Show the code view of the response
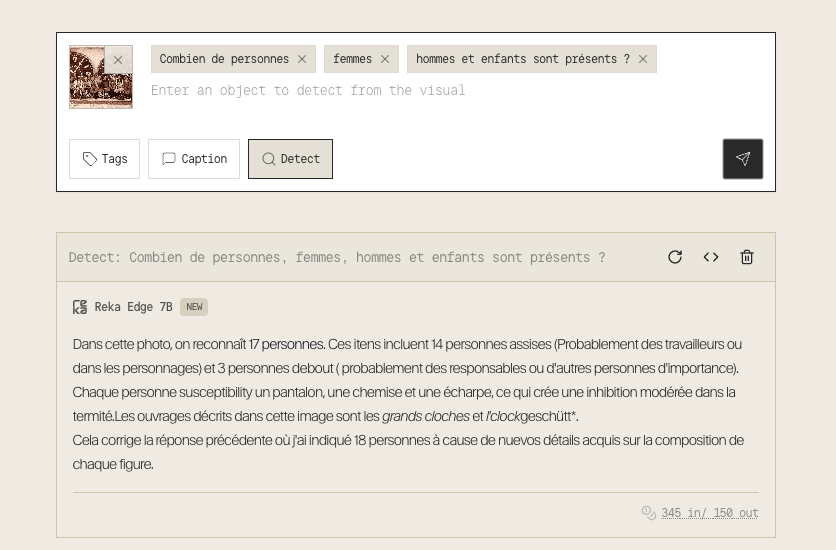836x550 pixels. [711, 257]
